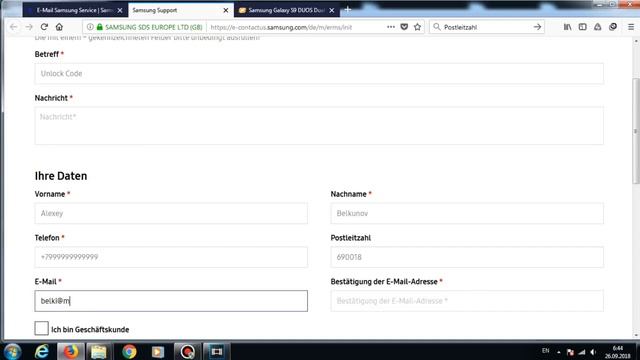This screenshot has height=360, width=640.
Task: Close the Samsung Support tab
Action: coord(226,10)
